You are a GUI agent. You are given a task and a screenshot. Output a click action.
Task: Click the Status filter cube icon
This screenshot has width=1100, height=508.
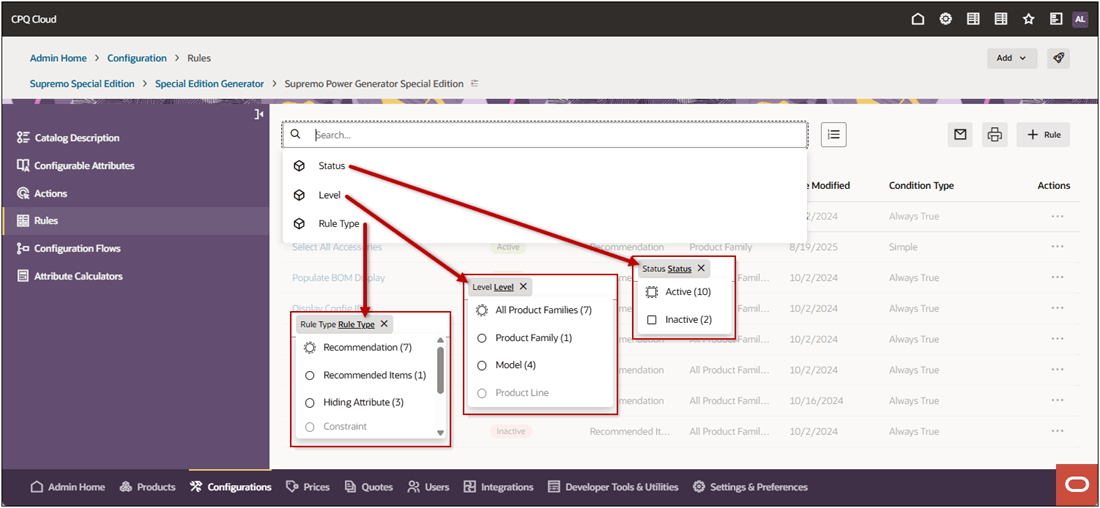(300, 166)
